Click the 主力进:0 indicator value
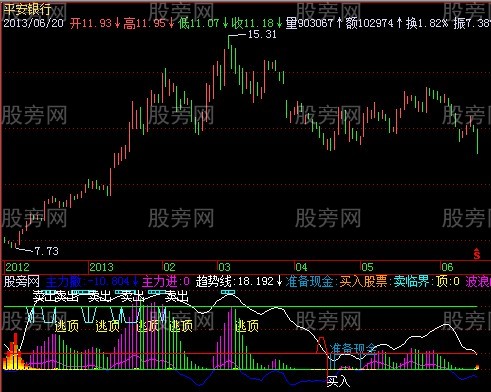Viewport: 491px width, 392px height. [x=166, y=282]
